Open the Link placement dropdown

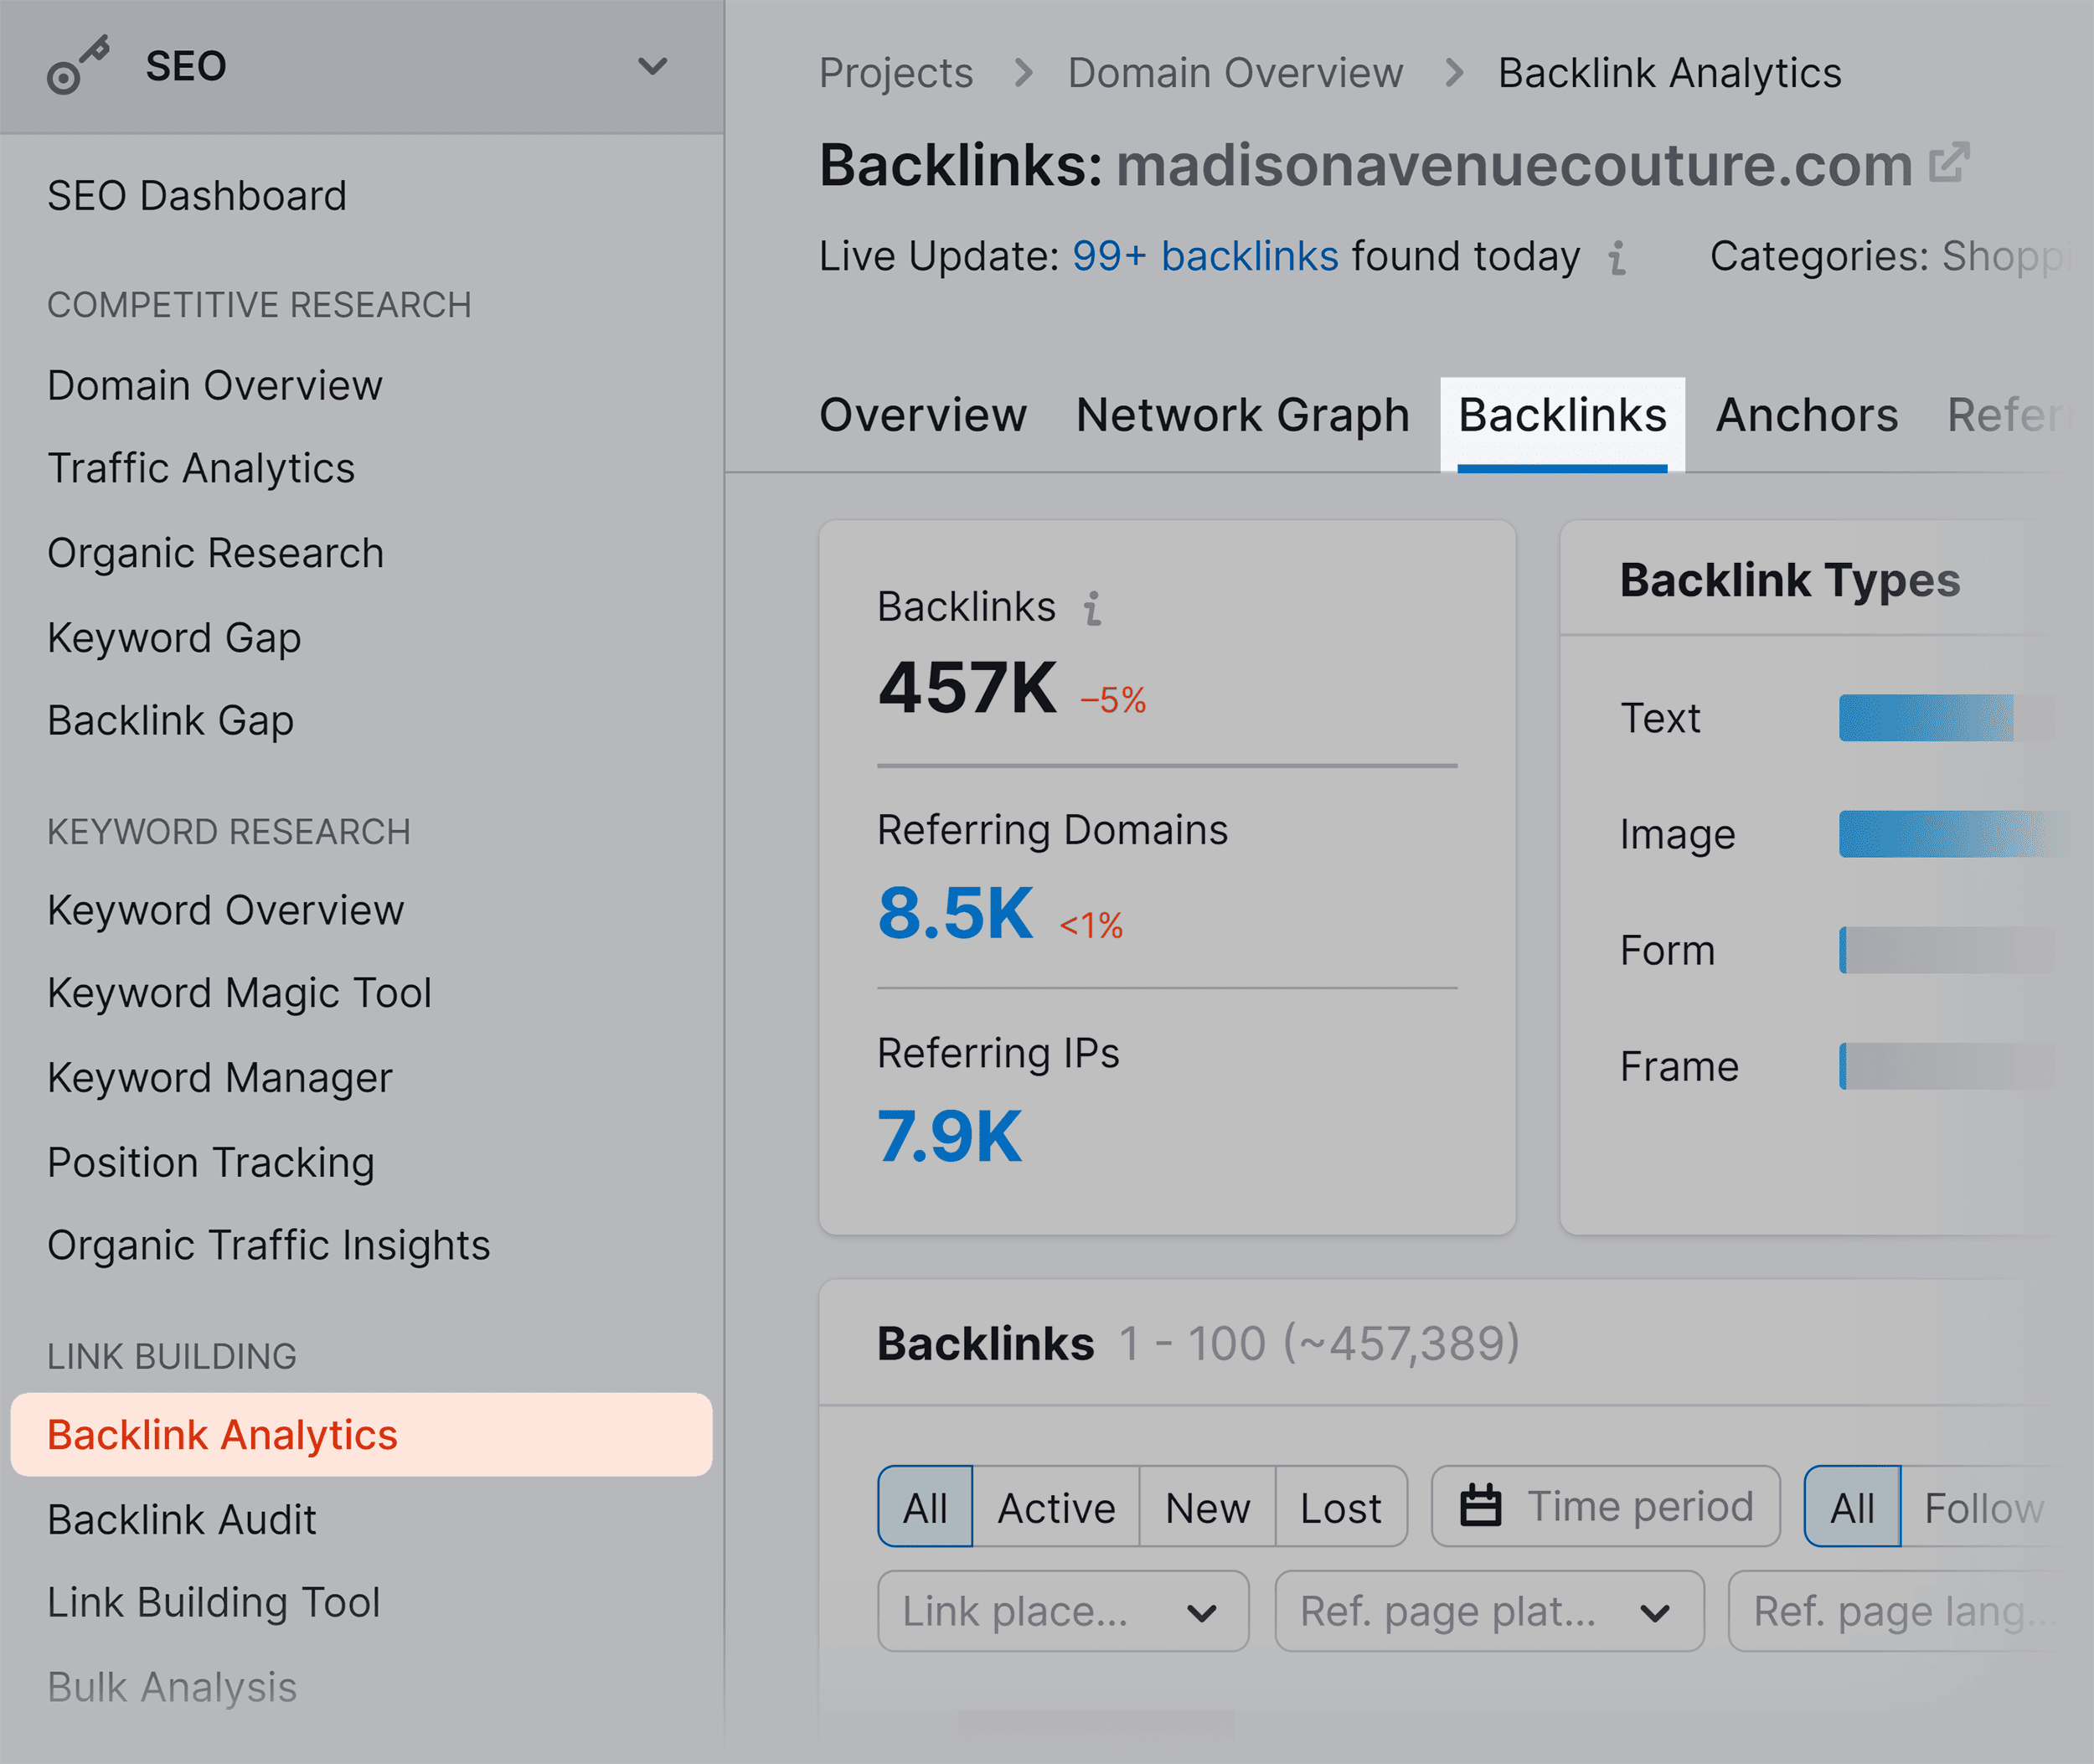[1063, 1611]
